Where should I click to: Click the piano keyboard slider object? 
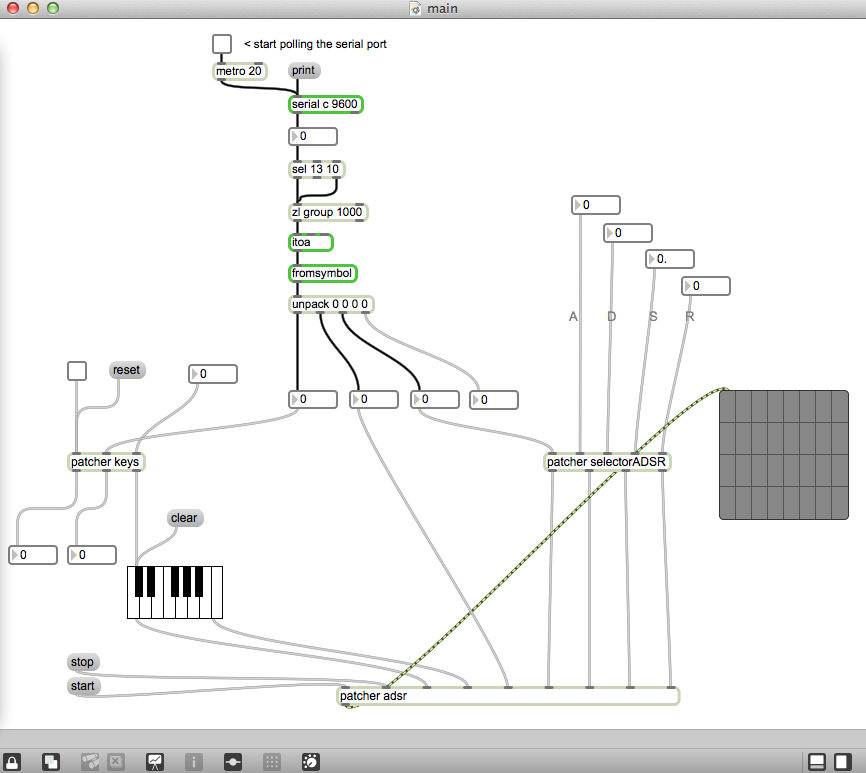pos(175,592)
